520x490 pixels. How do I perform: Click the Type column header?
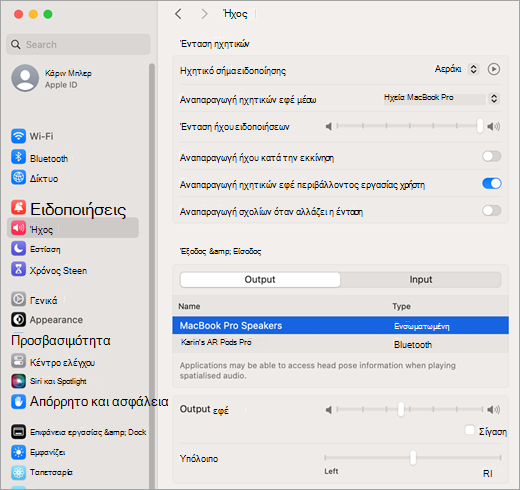(401, 306)
